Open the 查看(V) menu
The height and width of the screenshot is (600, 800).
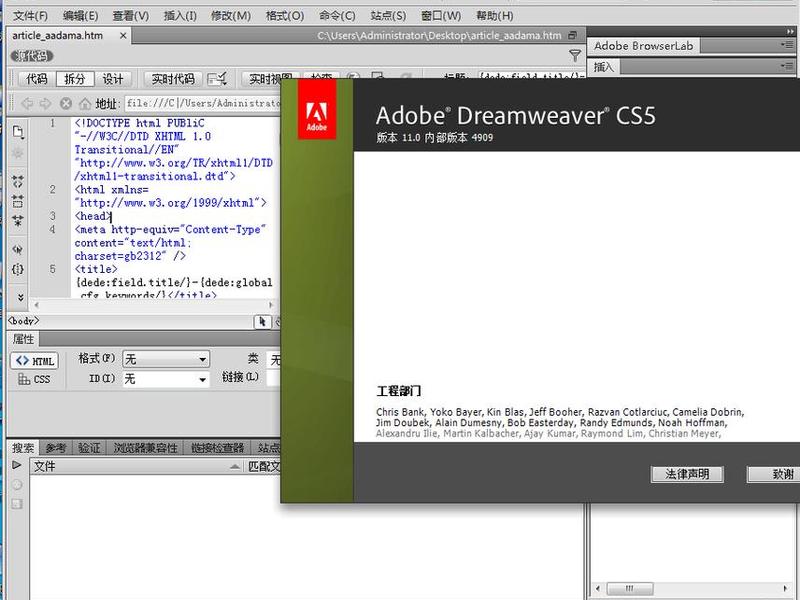point(131,16)
